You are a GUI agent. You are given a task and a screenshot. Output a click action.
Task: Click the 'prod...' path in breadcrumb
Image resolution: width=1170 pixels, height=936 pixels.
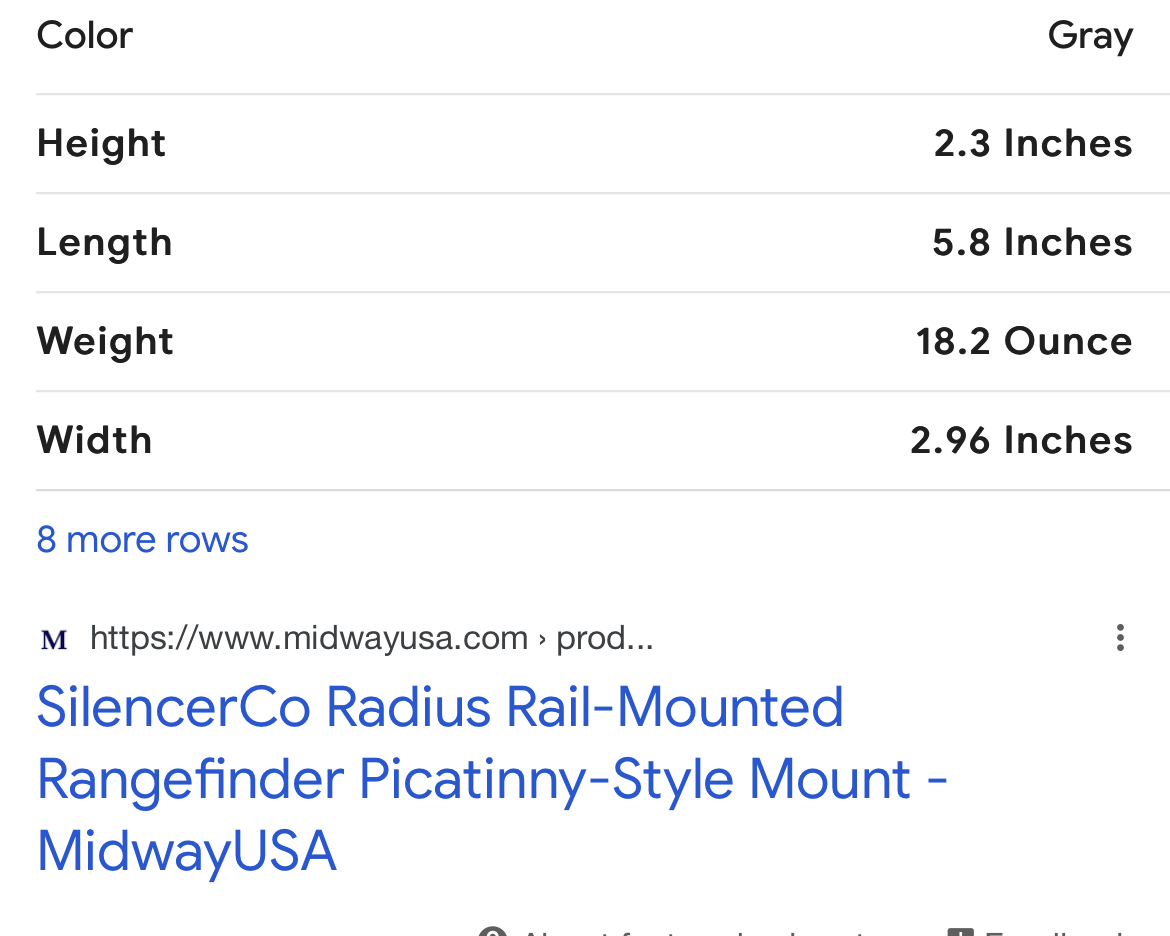point(604,638)
